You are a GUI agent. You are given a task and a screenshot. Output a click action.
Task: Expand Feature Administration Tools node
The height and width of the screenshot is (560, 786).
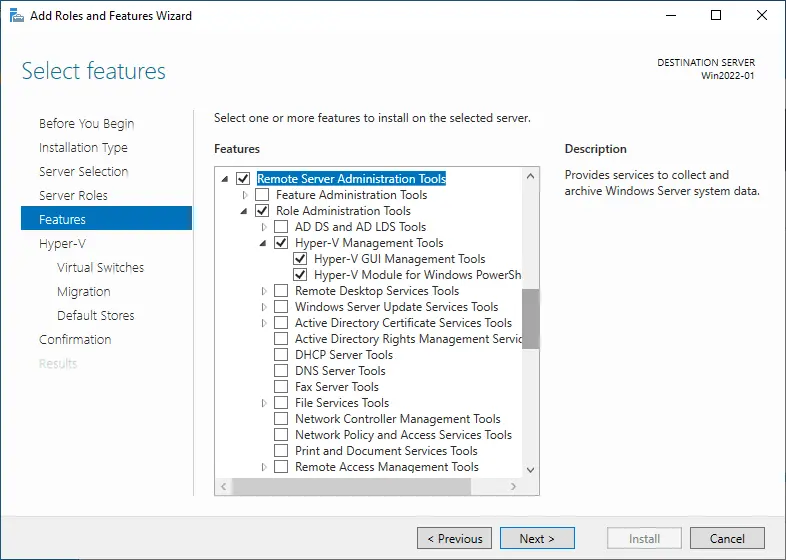coord(245,195)
